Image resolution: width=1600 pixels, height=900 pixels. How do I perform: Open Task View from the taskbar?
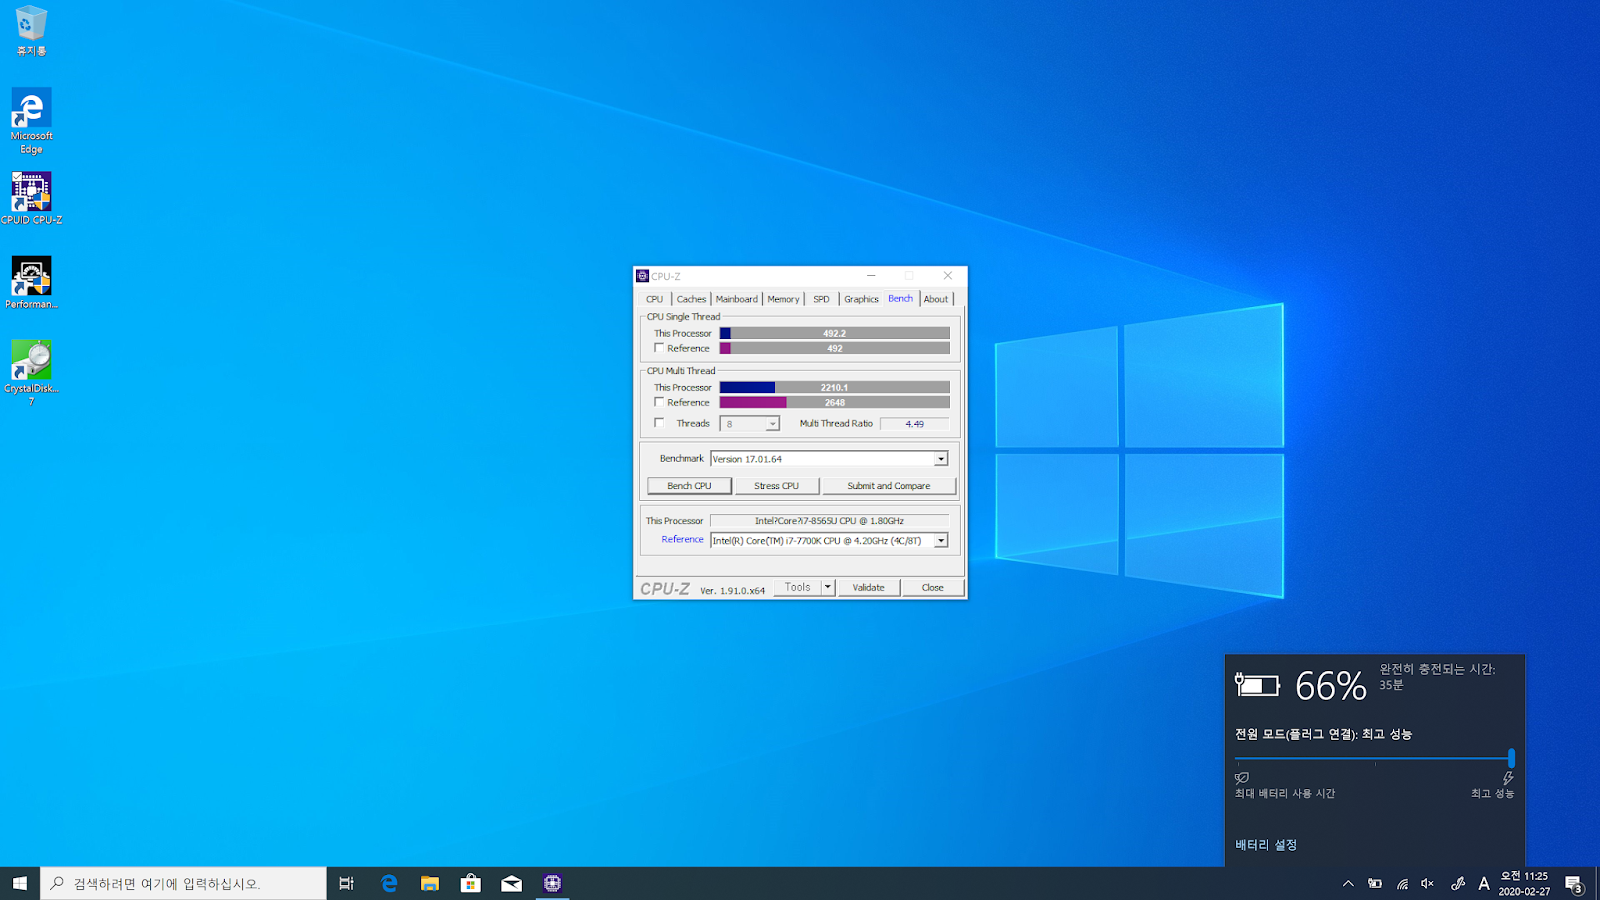click(346, 883)
